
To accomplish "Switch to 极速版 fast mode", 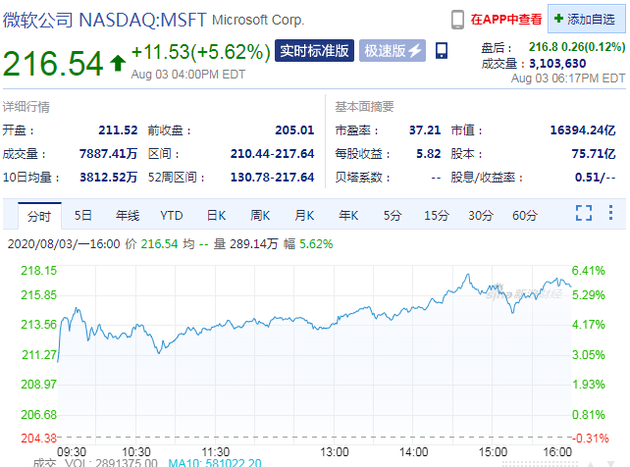I will coord(392,51).
